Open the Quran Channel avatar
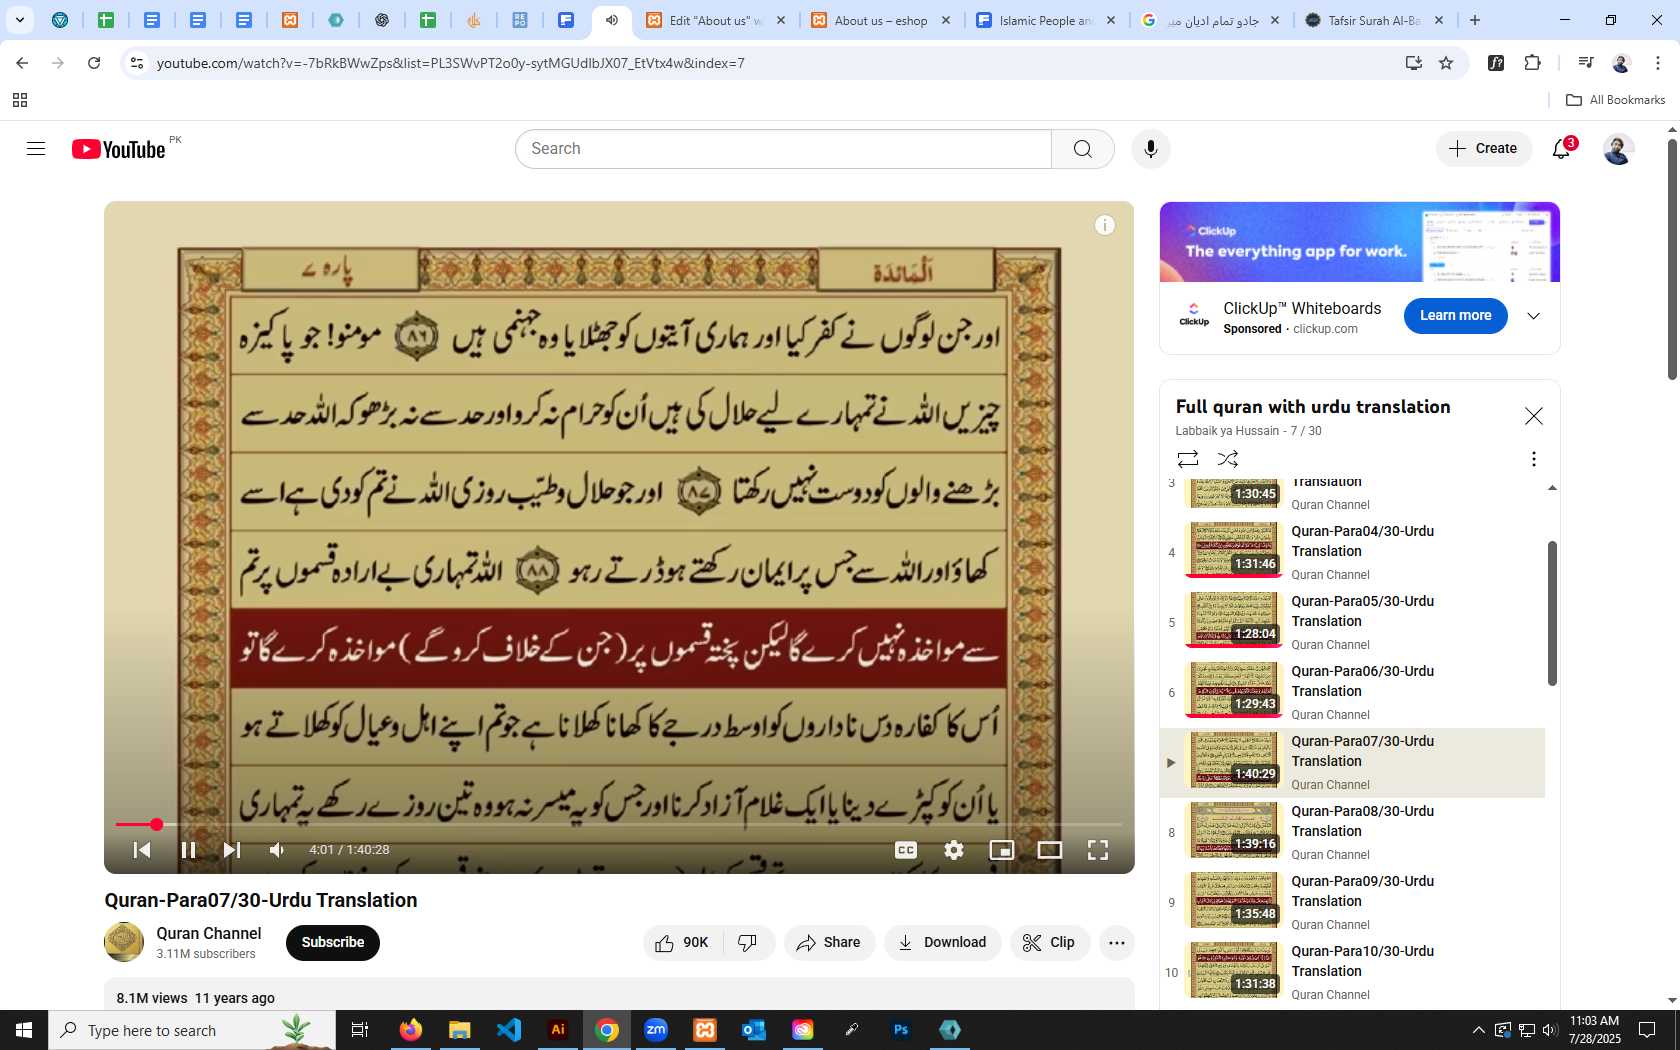 [x=124, y=942]
